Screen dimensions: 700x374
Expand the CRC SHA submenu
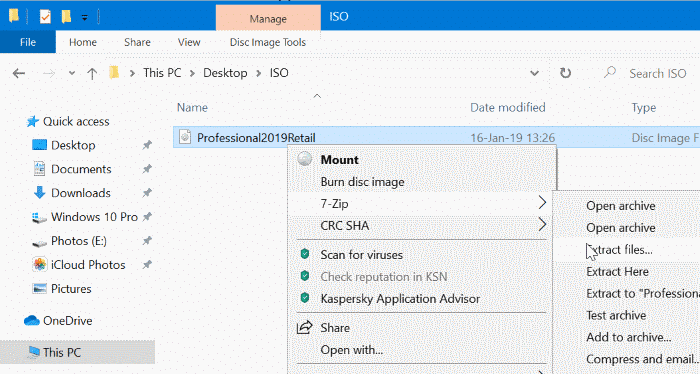[x=422, y=225]
